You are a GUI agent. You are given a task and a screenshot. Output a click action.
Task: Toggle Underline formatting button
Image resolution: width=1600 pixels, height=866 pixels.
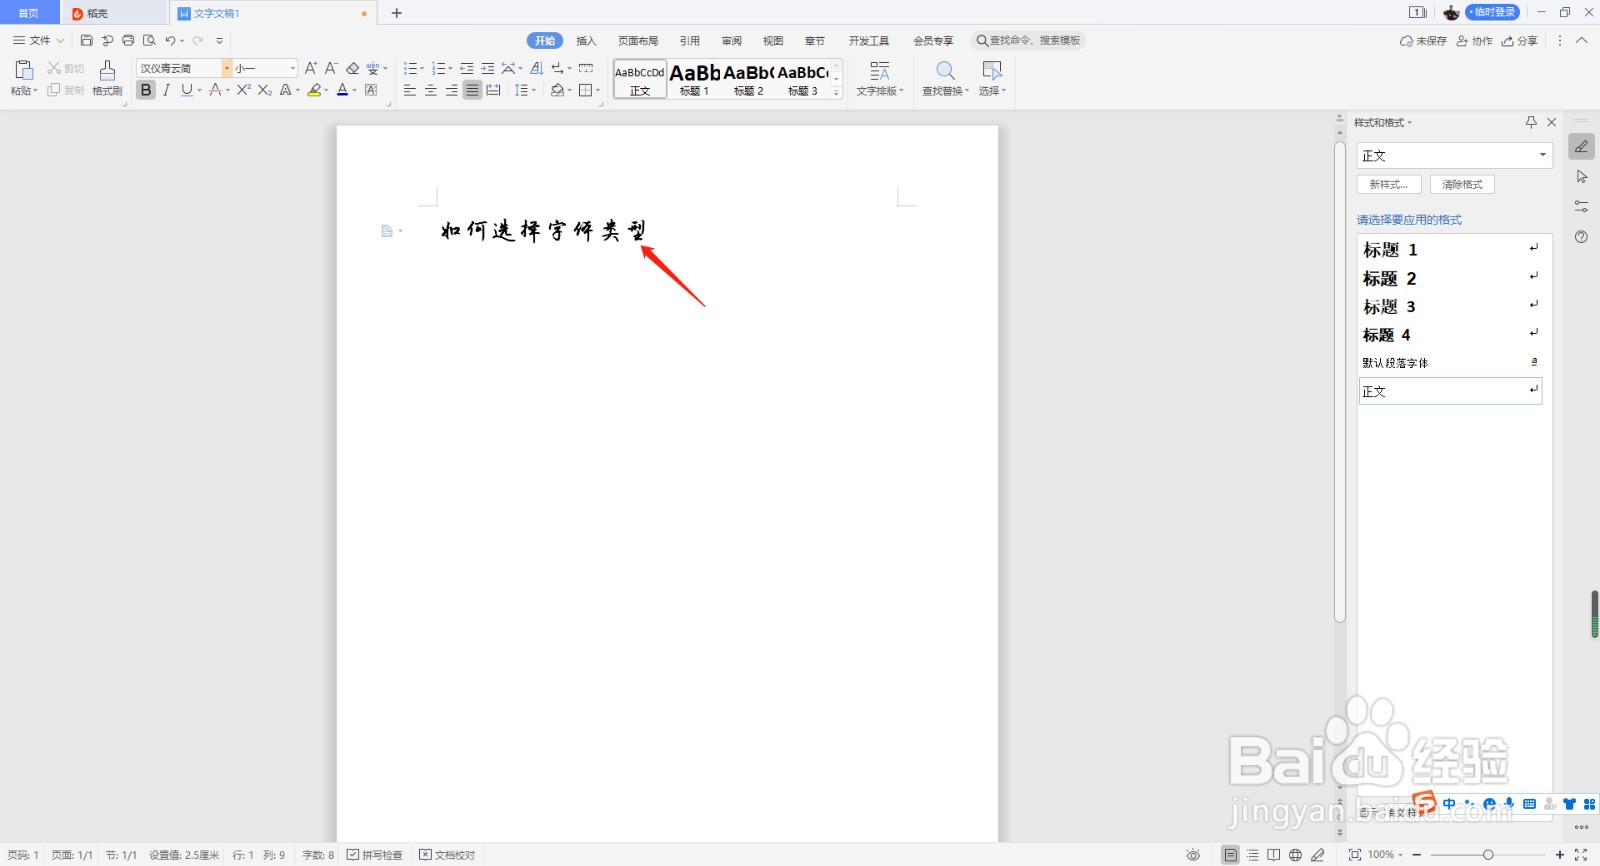[x=186, y=90]
